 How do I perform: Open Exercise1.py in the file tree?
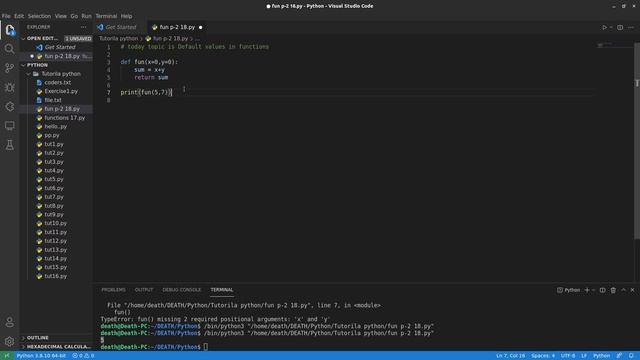pyautogui.click(x=61, y=91)
